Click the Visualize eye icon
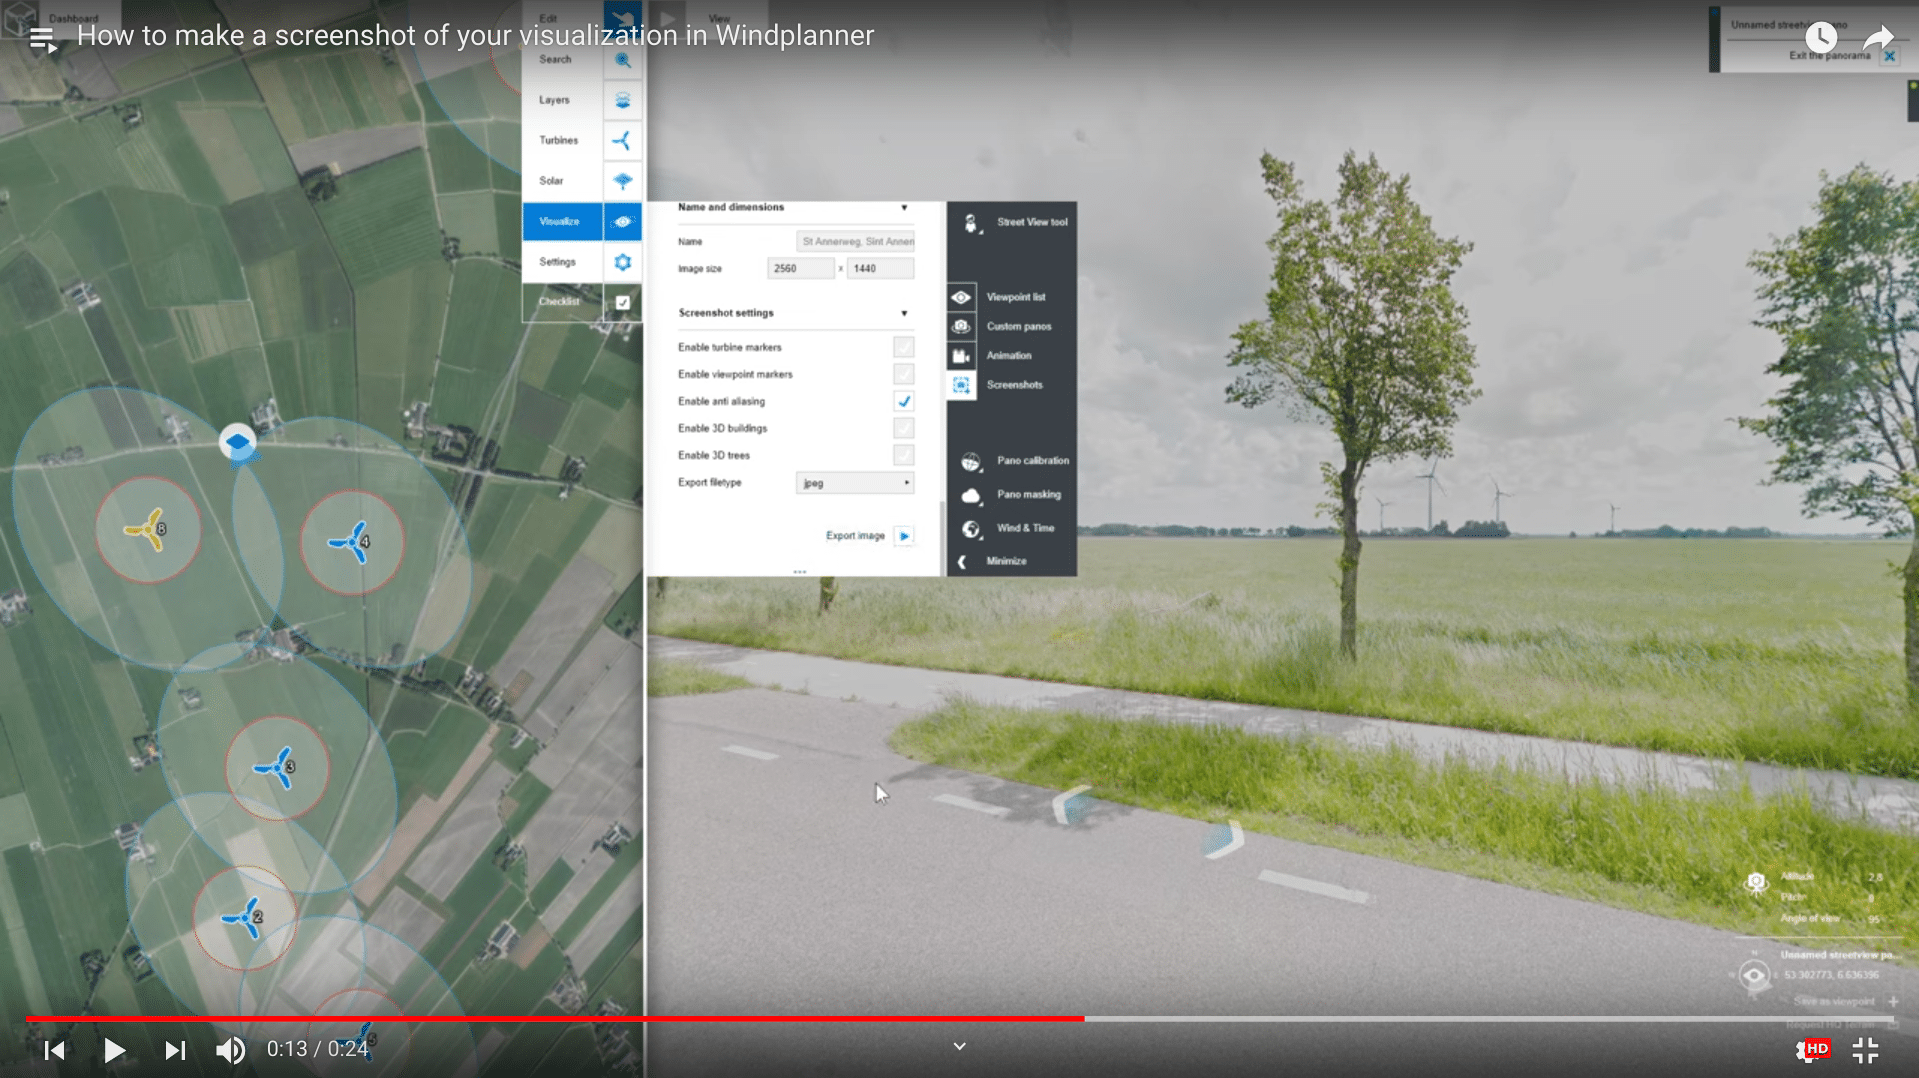 (x=622, y=221)
